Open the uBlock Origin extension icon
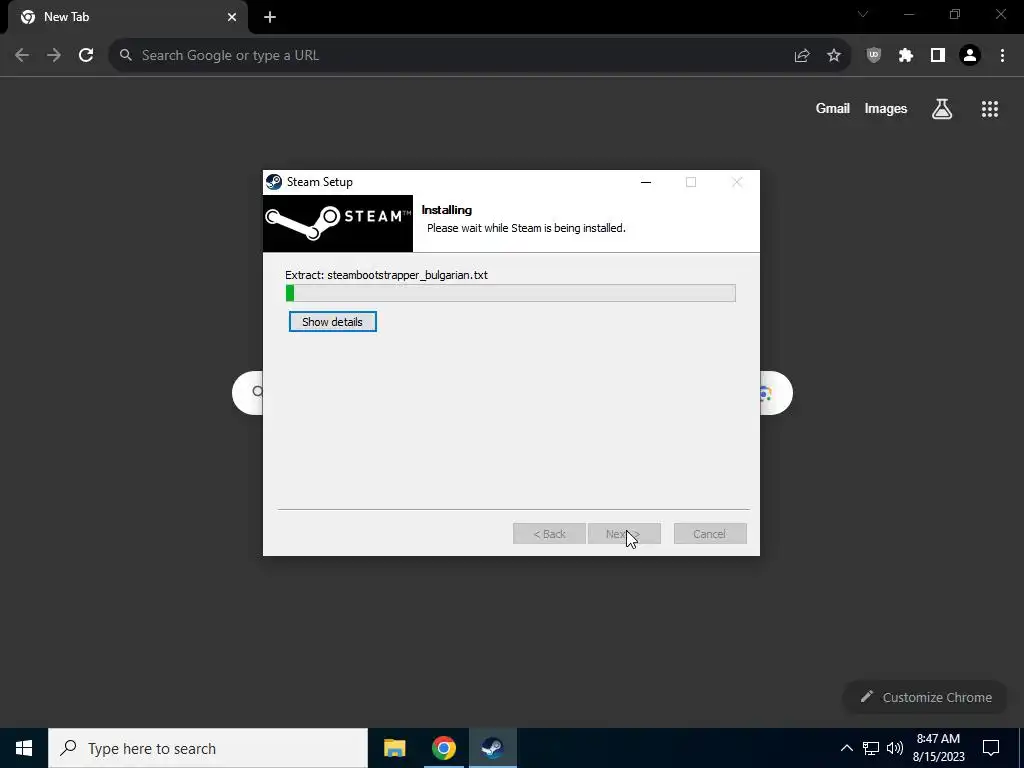 point(874,56)
